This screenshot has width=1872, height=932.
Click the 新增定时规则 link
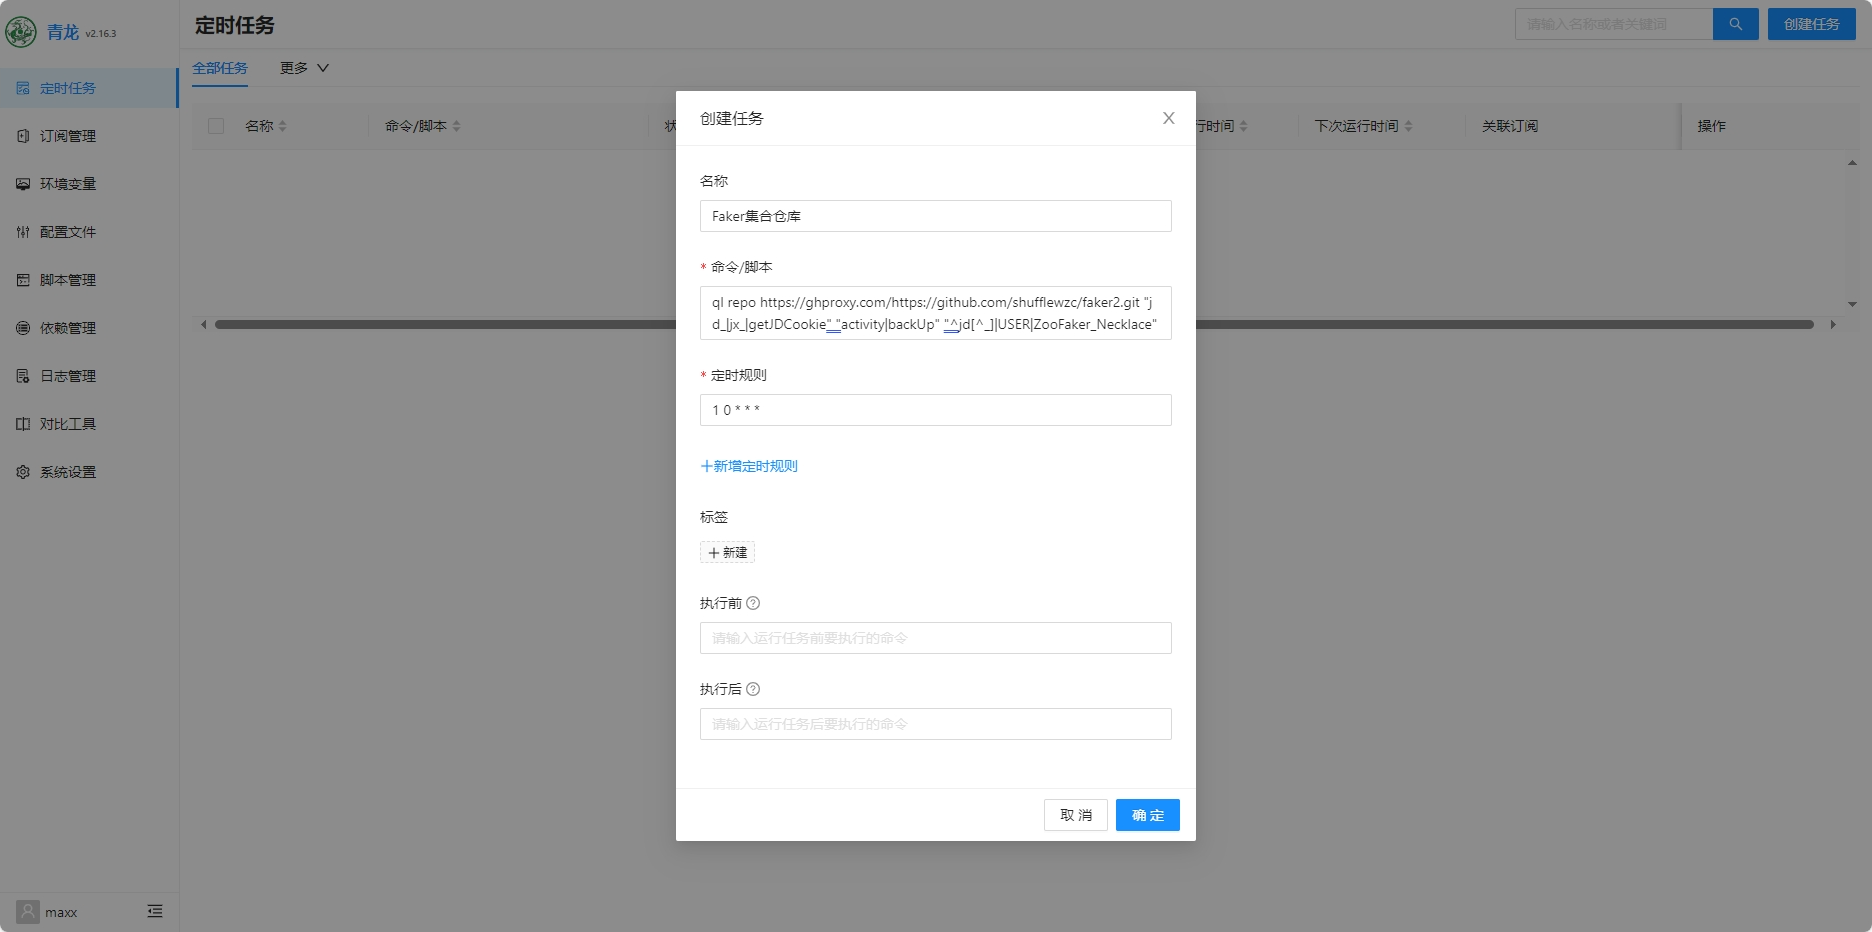coord(749,466)
